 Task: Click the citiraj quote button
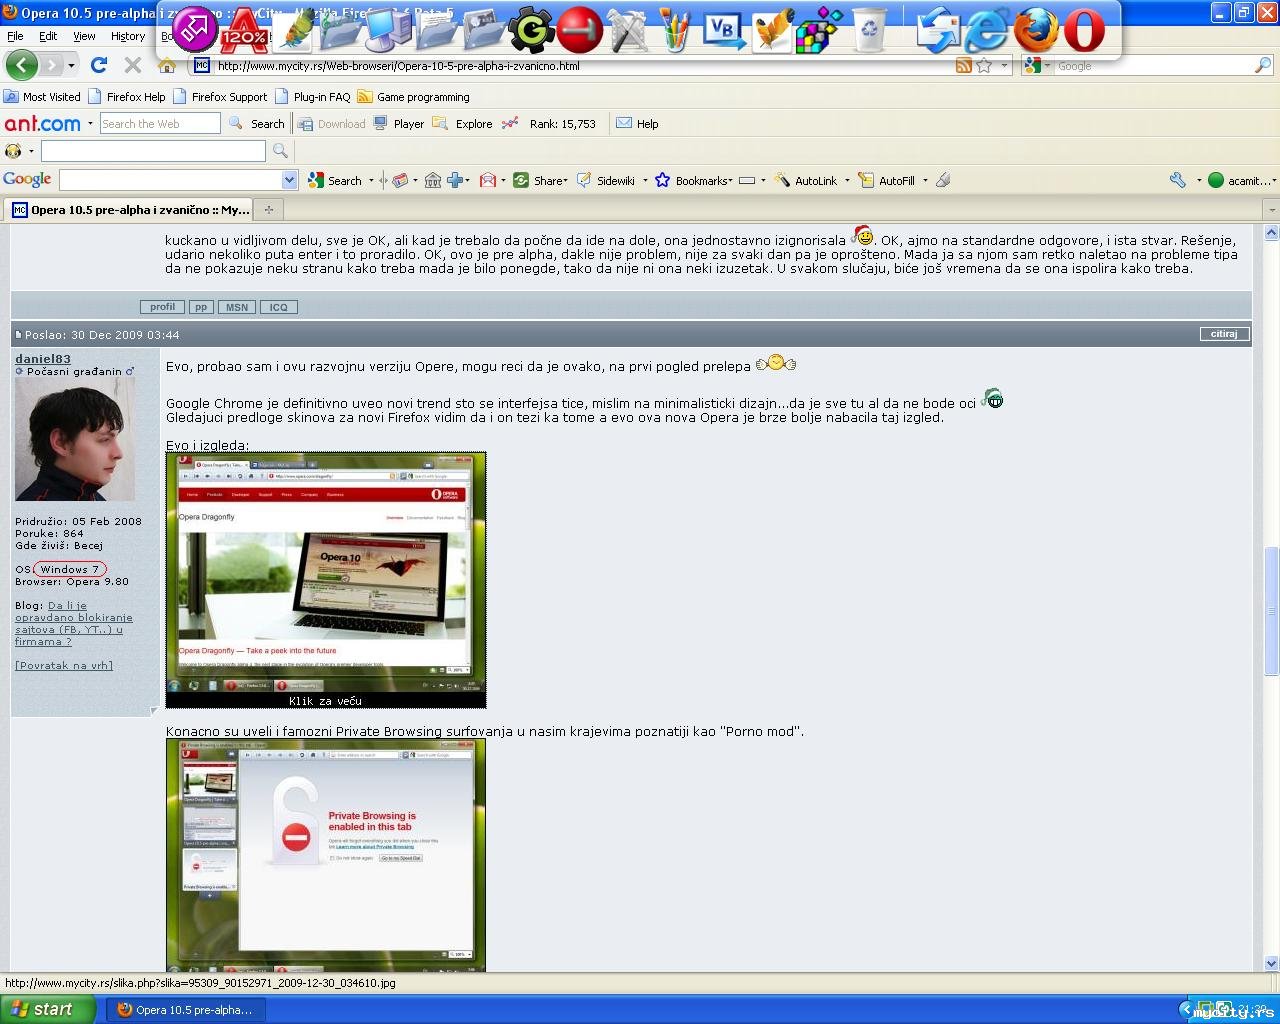tap(1224, 334)
